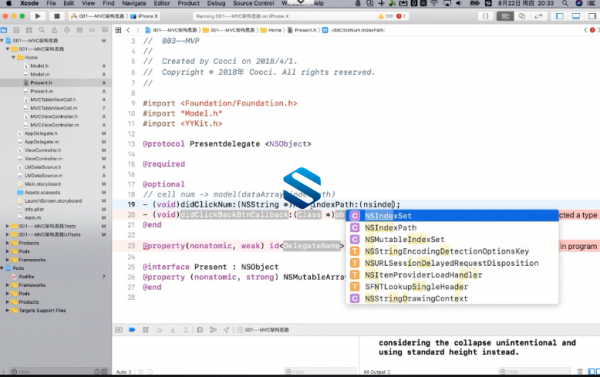Expand Products group under main project
The width and height of the screenshot is (600, 377).
click(7, 243)
